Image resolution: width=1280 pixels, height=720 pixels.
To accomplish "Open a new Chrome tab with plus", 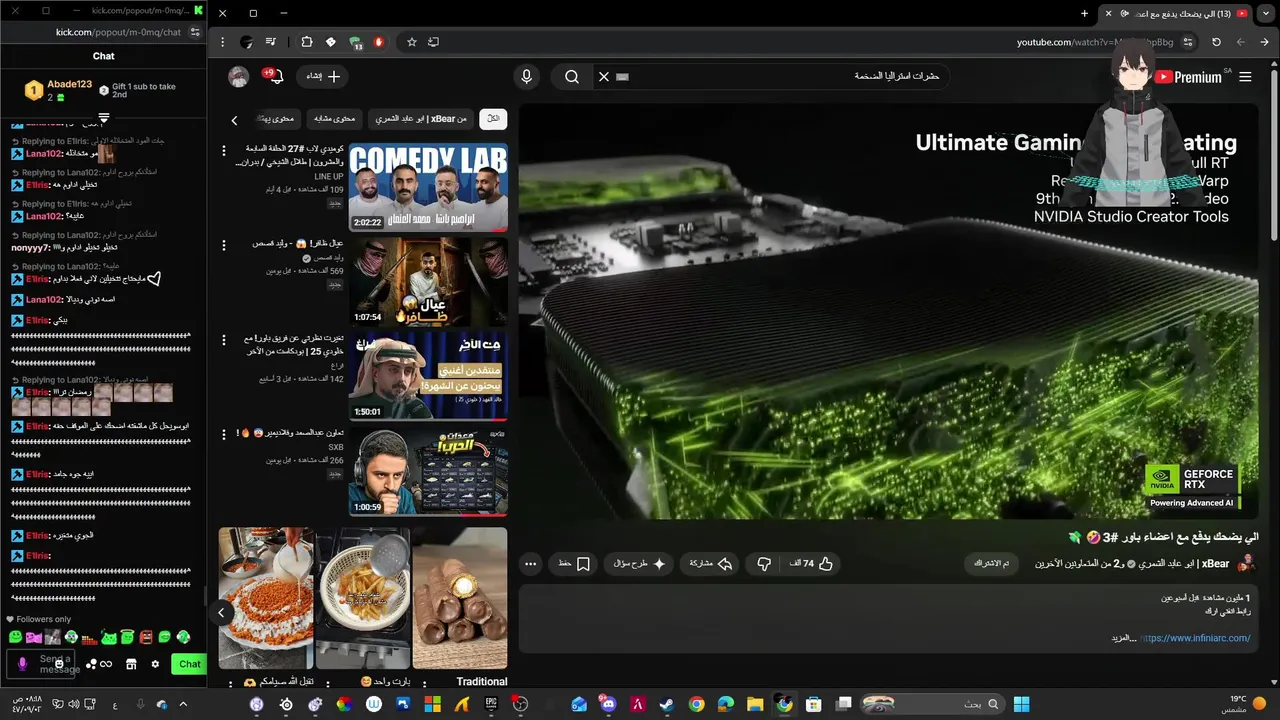I will tap(1084, 13).
